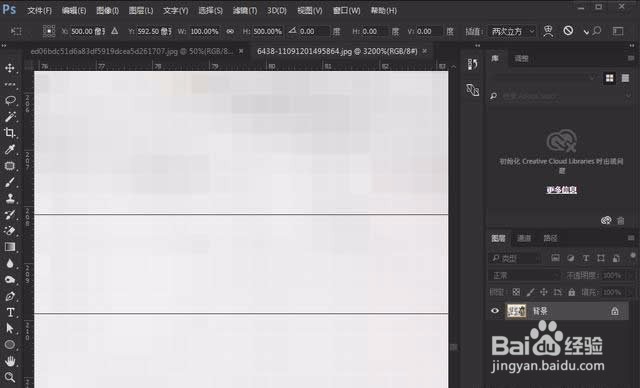Viewport: 640px width, 388px height.
Task: Select the Move tool
Action: point(10,68)
